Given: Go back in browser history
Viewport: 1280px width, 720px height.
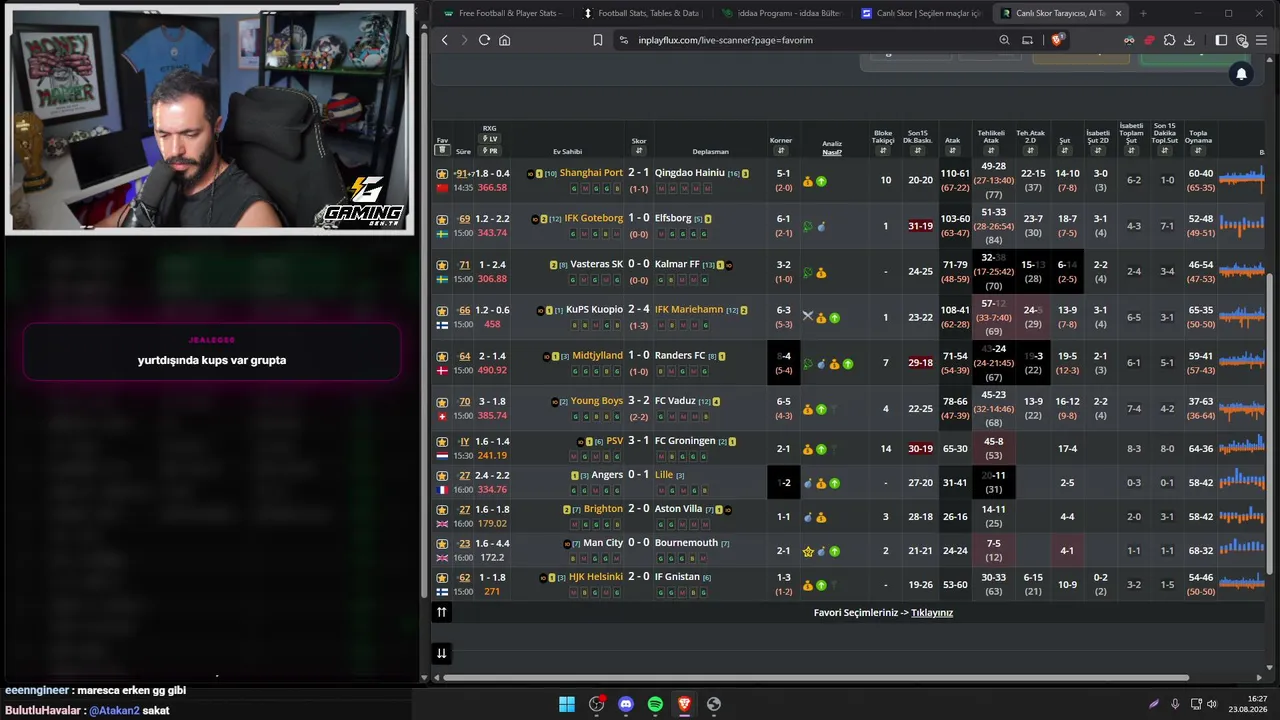Looking at the screenshot, I should (445, 40).
